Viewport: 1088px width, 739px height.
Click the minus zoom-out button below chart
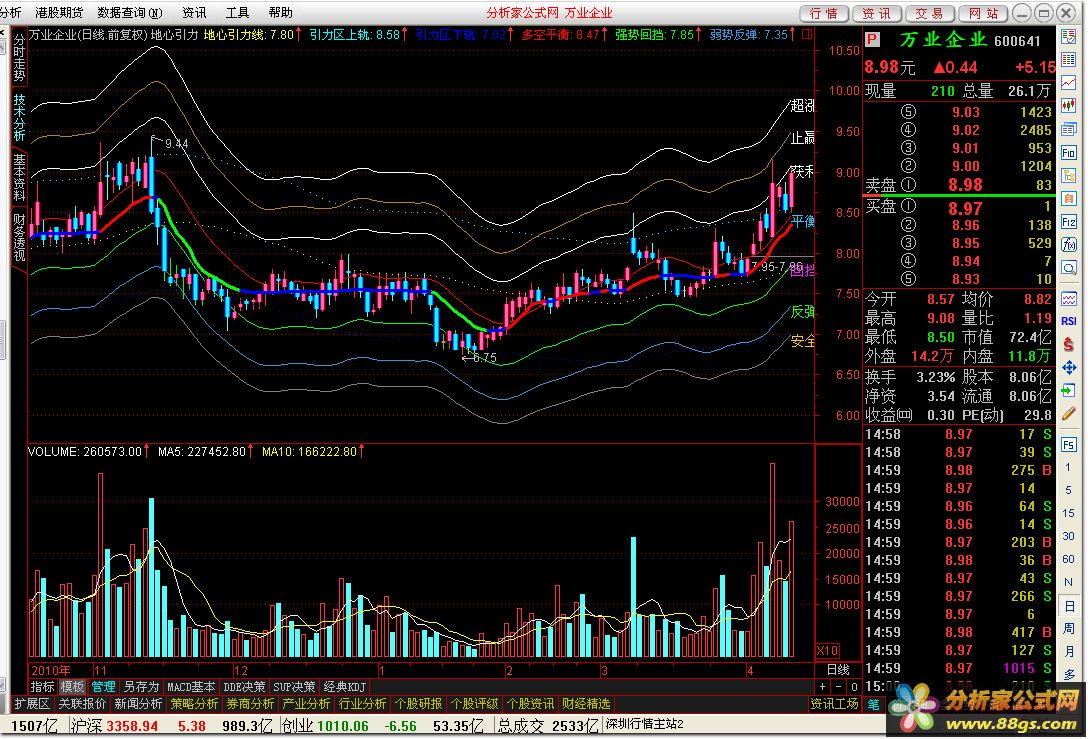(x=838, y=687)
